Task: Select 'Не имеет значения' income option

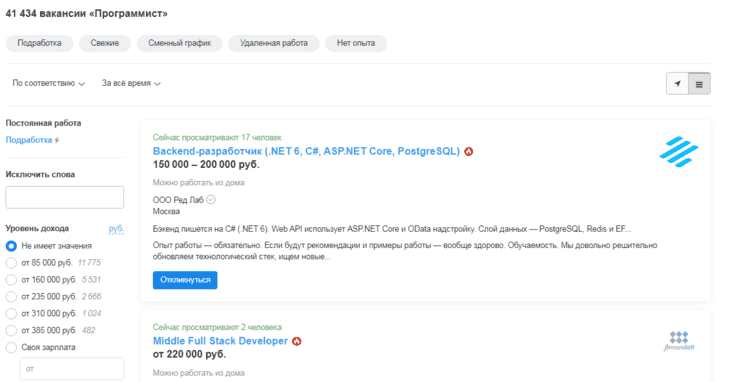Action: pos(11,246)
